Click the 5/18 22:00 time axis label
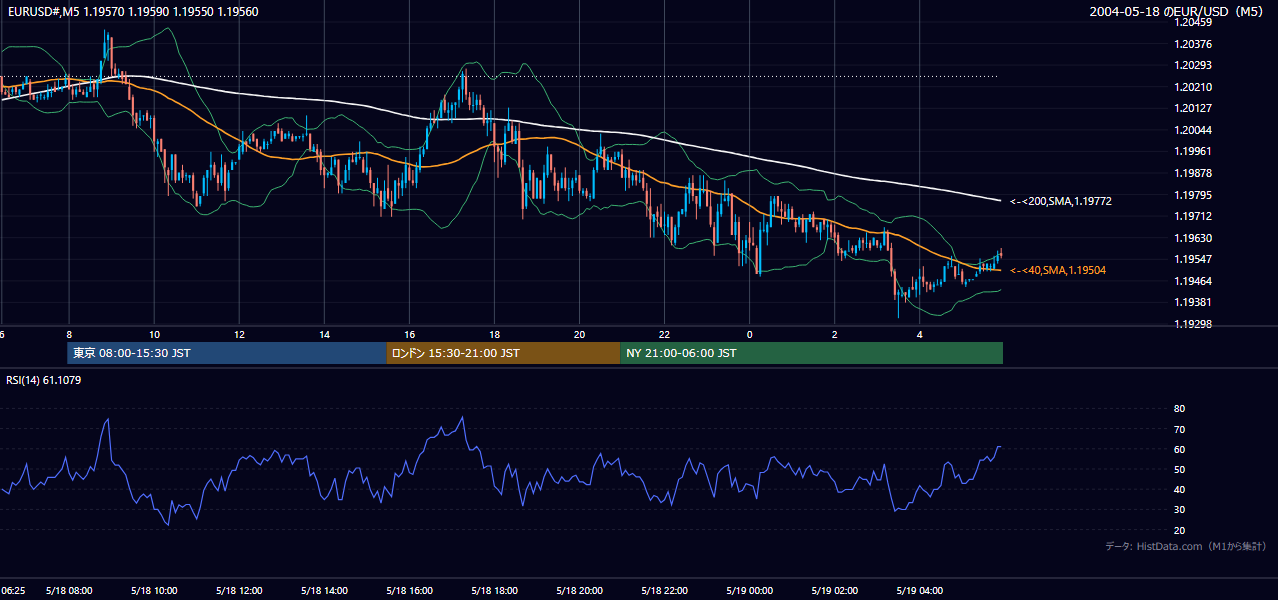The height and width of the screenshot is (600, 1278). pos(664,591)
